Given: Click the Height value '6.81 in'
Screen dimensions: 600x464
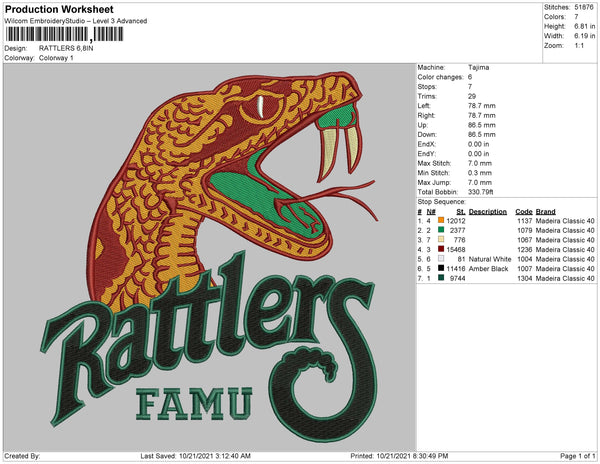Looking at the screenshot, I should coord(584,26).
